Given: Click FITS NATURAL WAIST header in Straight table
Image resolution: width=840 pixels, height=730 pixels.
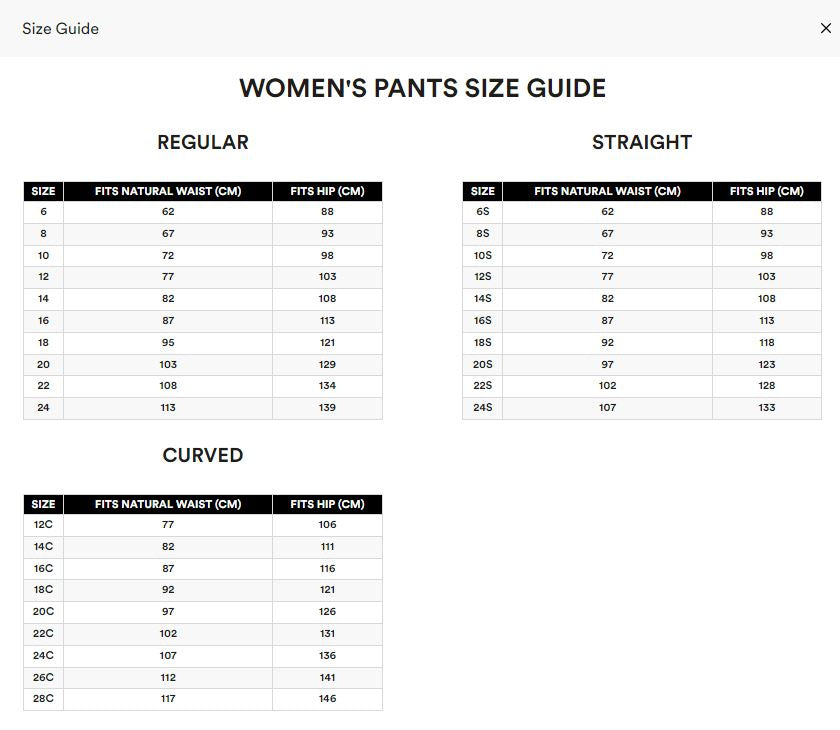Looking at the screenshot, I should click(x=607, y=190).
